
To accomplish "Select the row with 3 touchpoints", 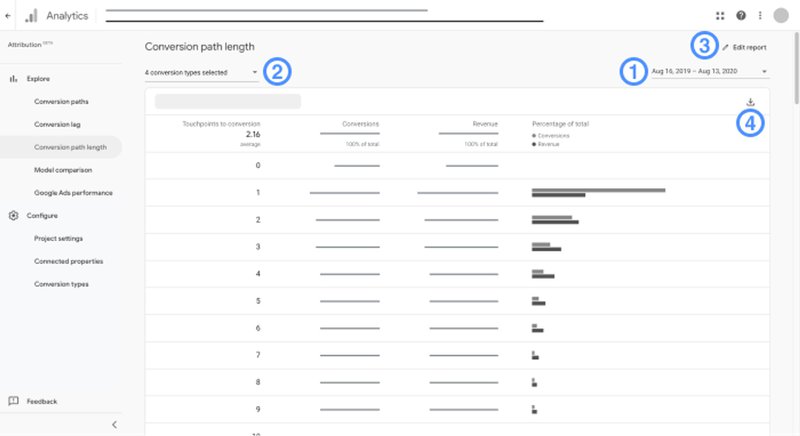I will coord(457,247).
